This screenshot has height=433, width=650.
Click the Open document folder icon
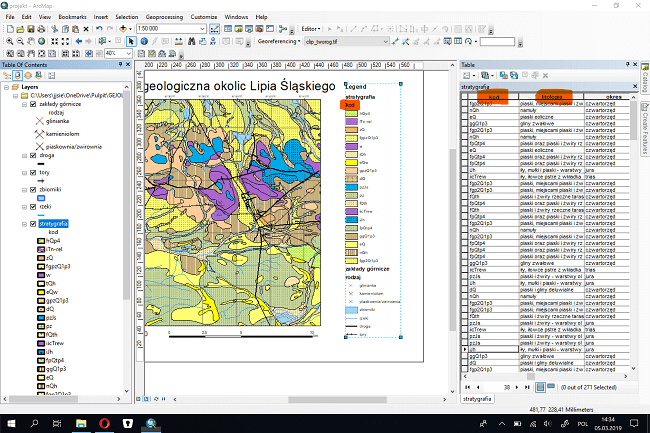[x=20, y=29]
